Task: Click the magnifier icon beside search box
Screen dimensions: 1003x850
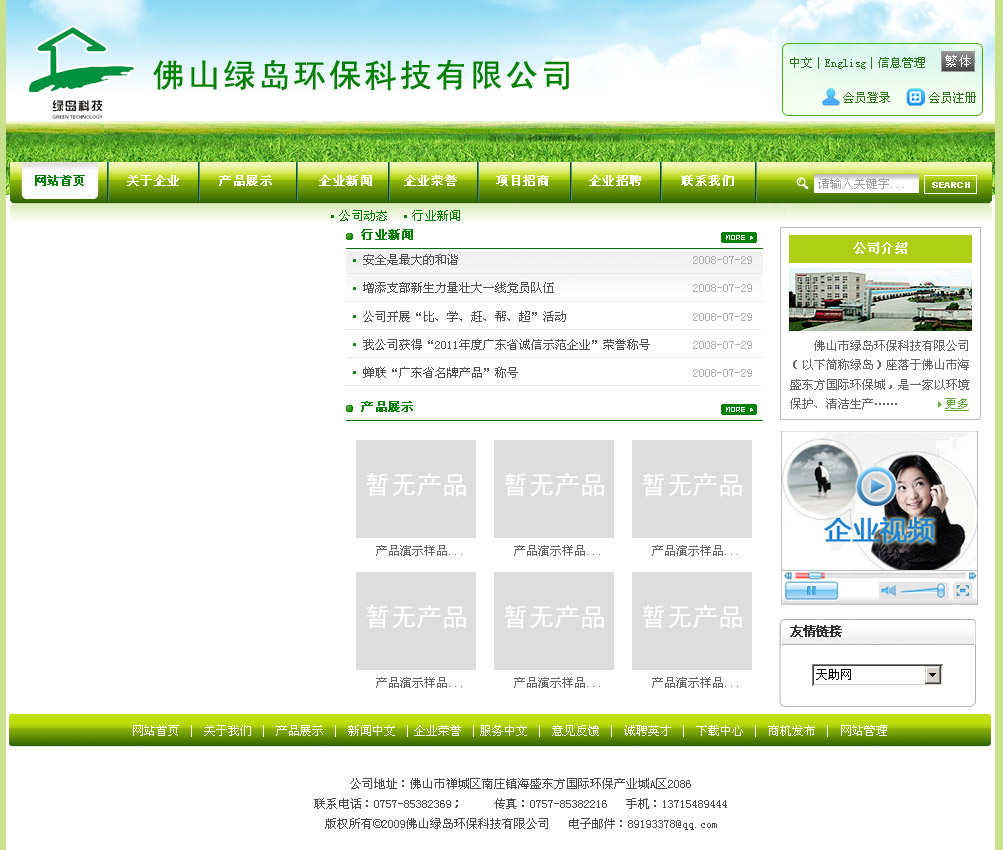Action: coord(802,183)
